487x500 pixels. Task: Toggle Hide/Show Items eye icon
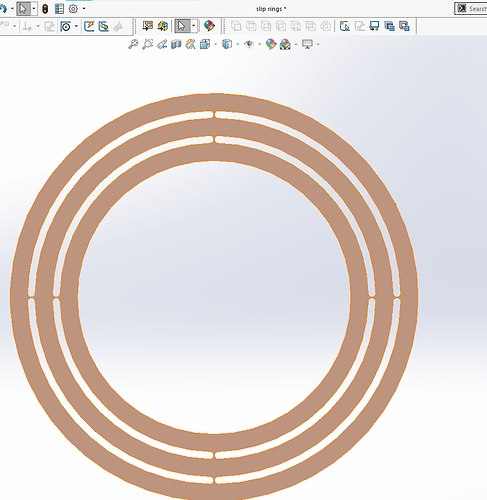(x=249, y=44)
